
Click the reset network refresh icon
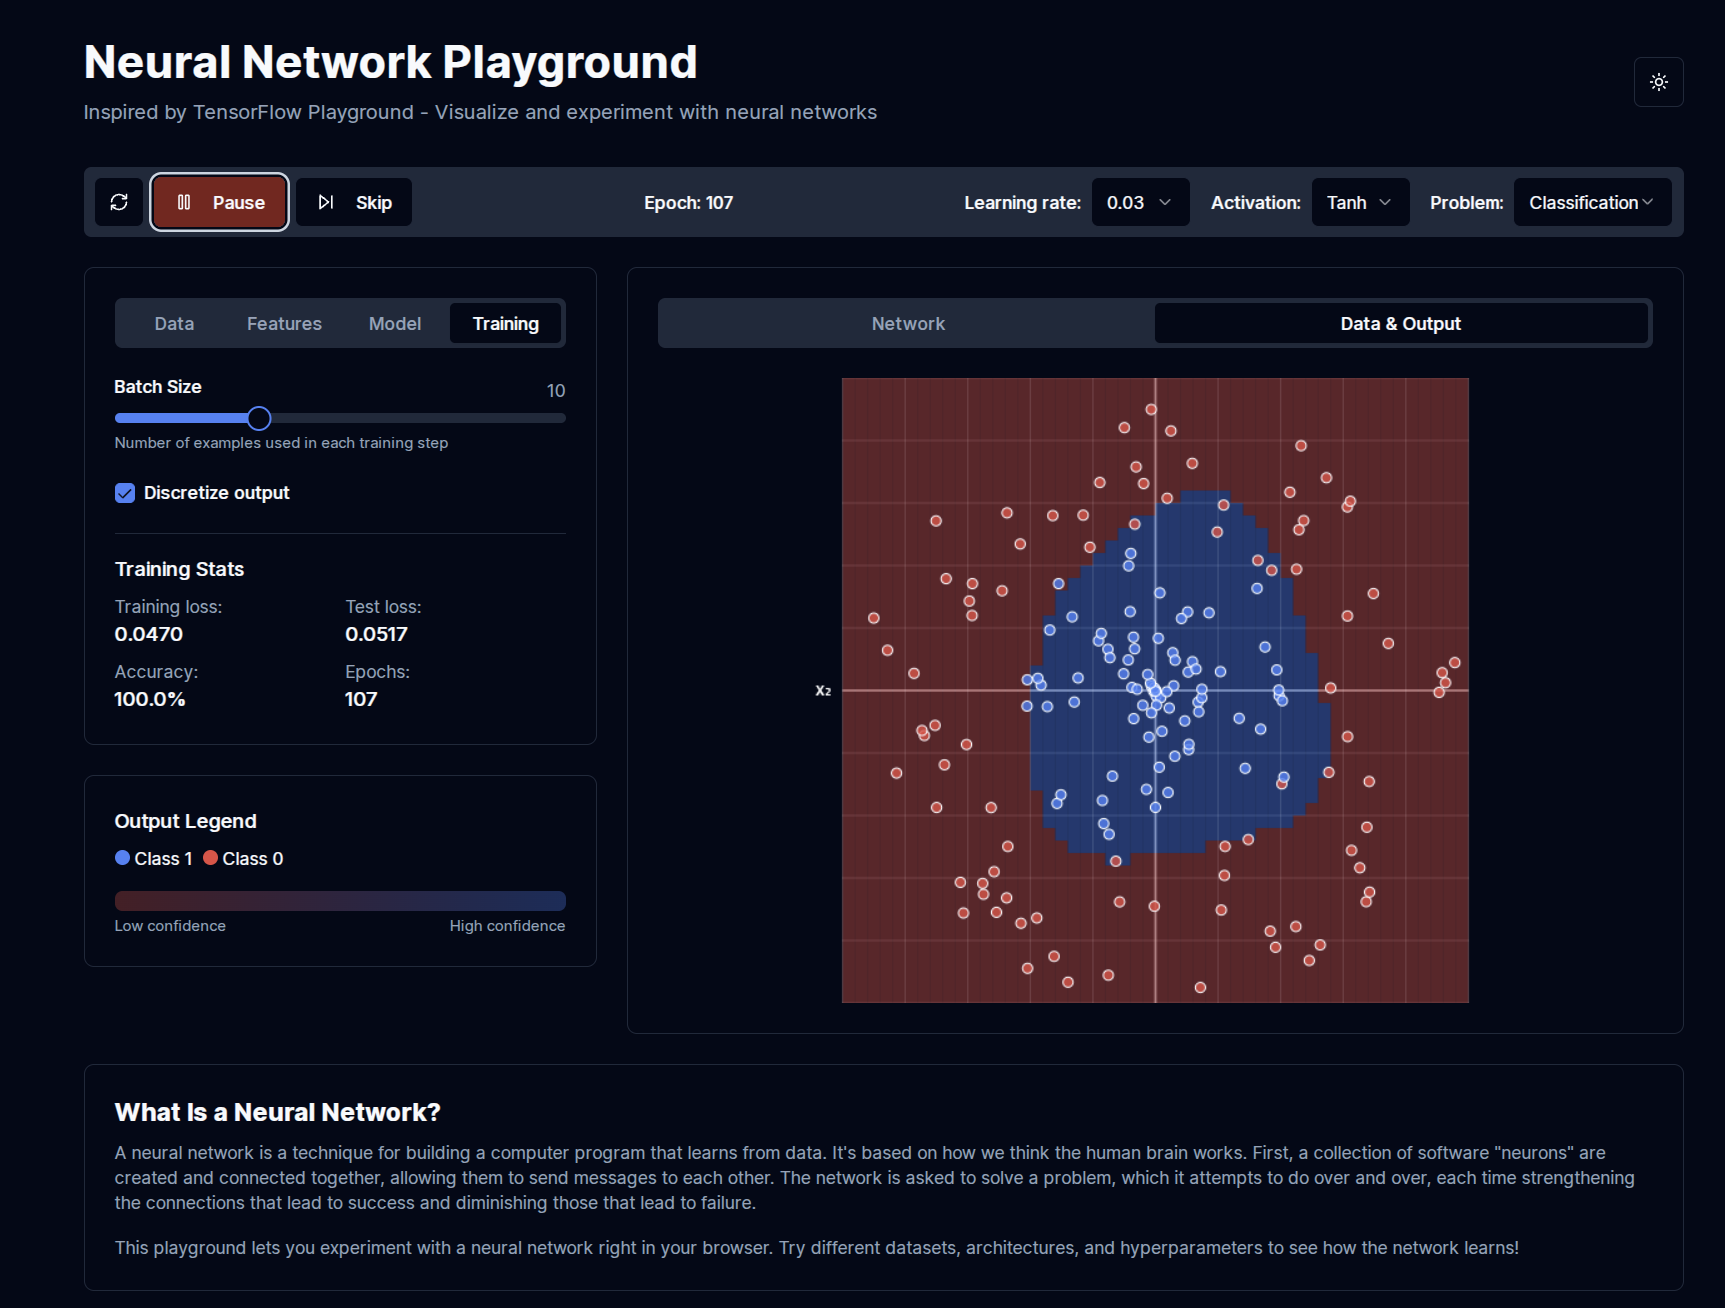(x=119, y=201)
